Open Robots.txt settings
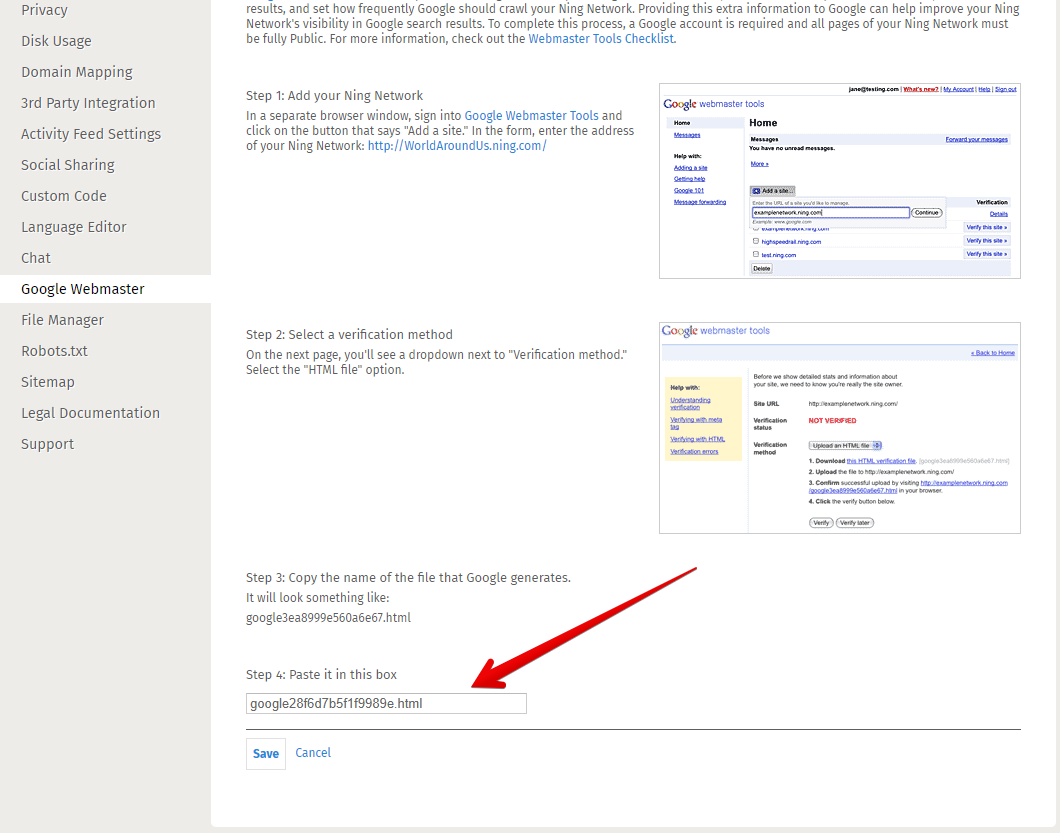The height and width of the screenshot is (833, 1060). [x=54, y=352]
